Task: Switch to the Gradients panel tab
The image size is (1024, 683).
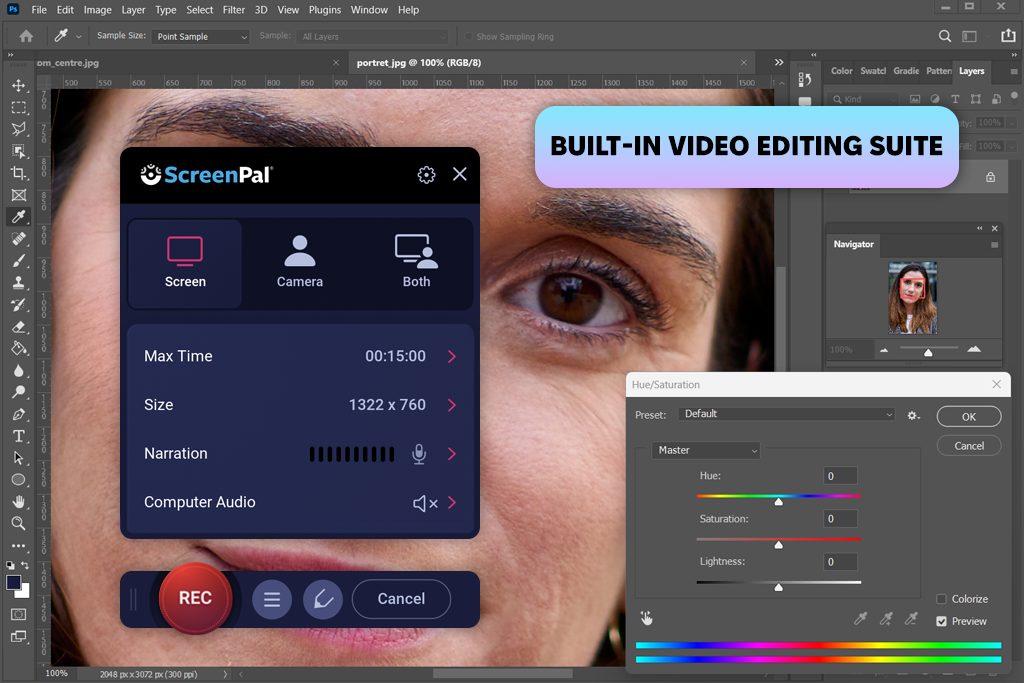Action: (906, 71)
